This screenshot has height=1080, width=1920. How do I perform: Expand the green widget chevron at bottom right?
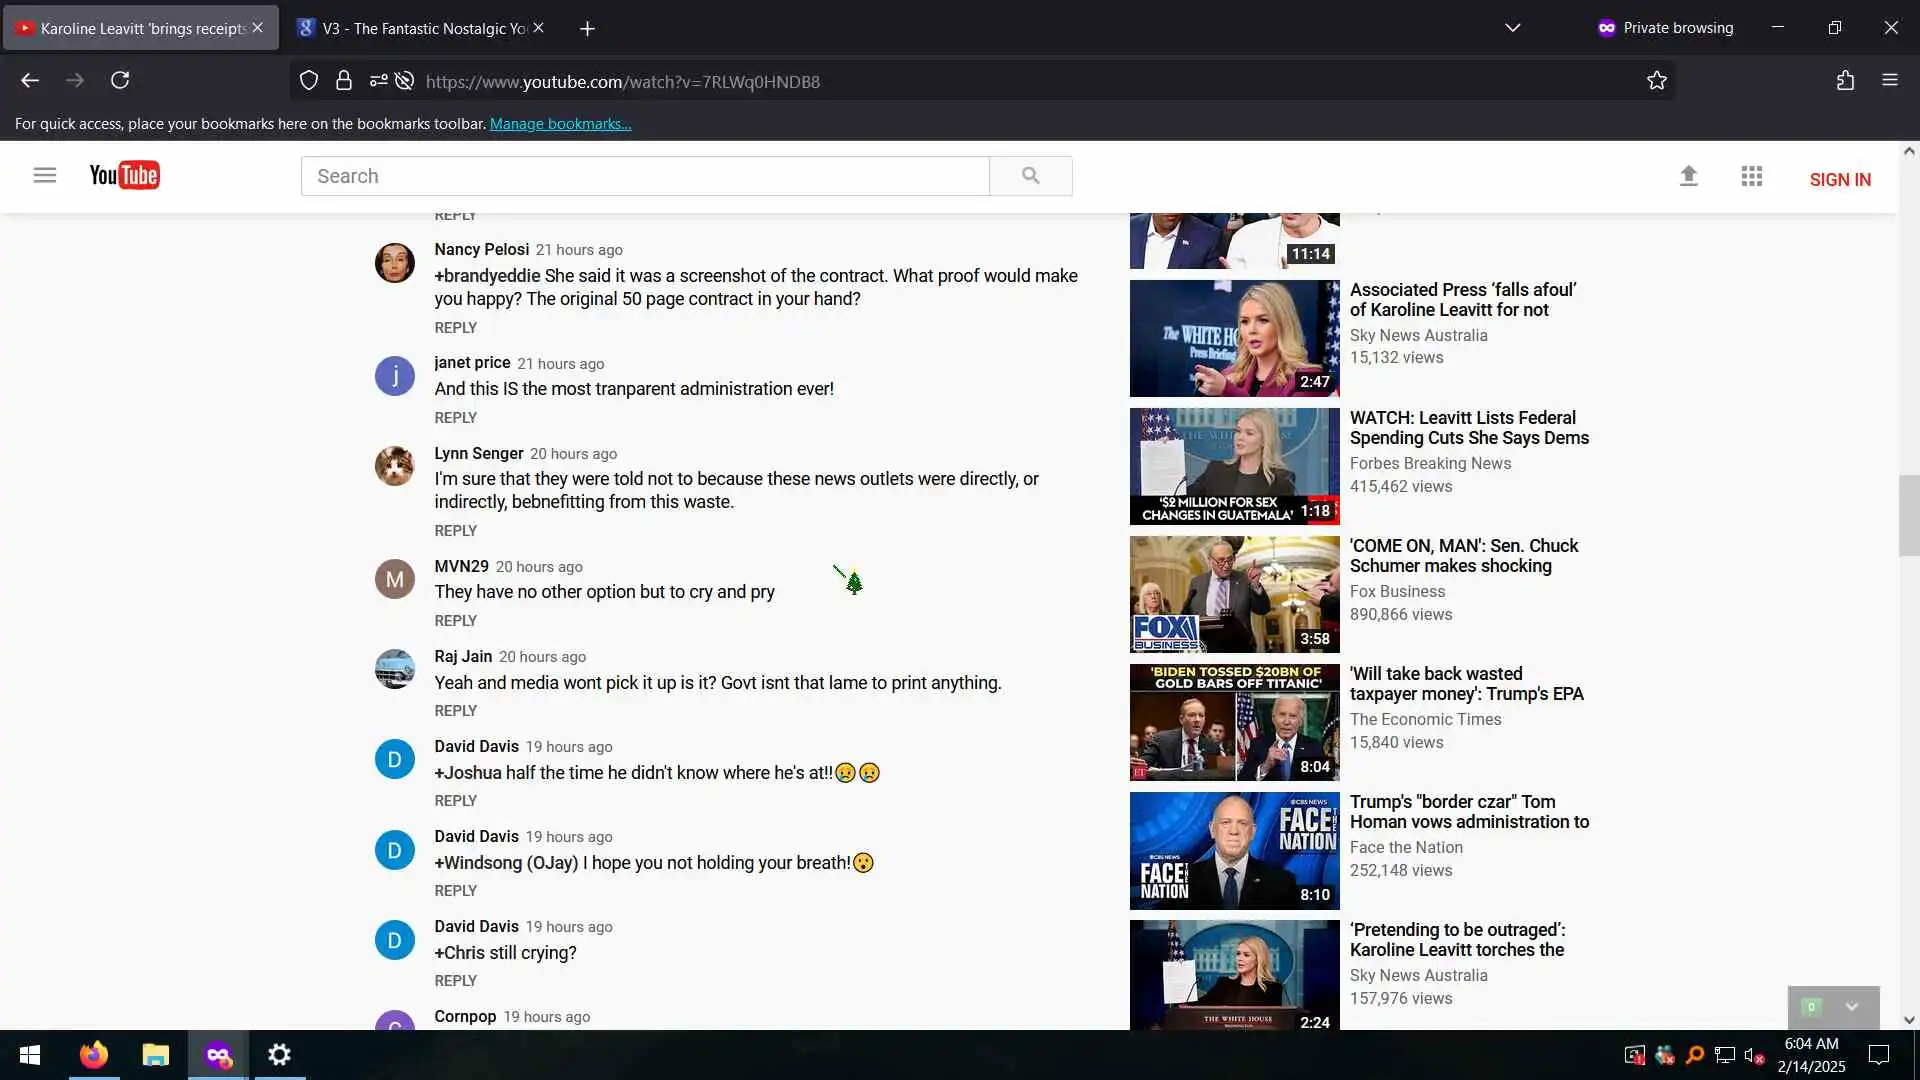point(1851,1007)
